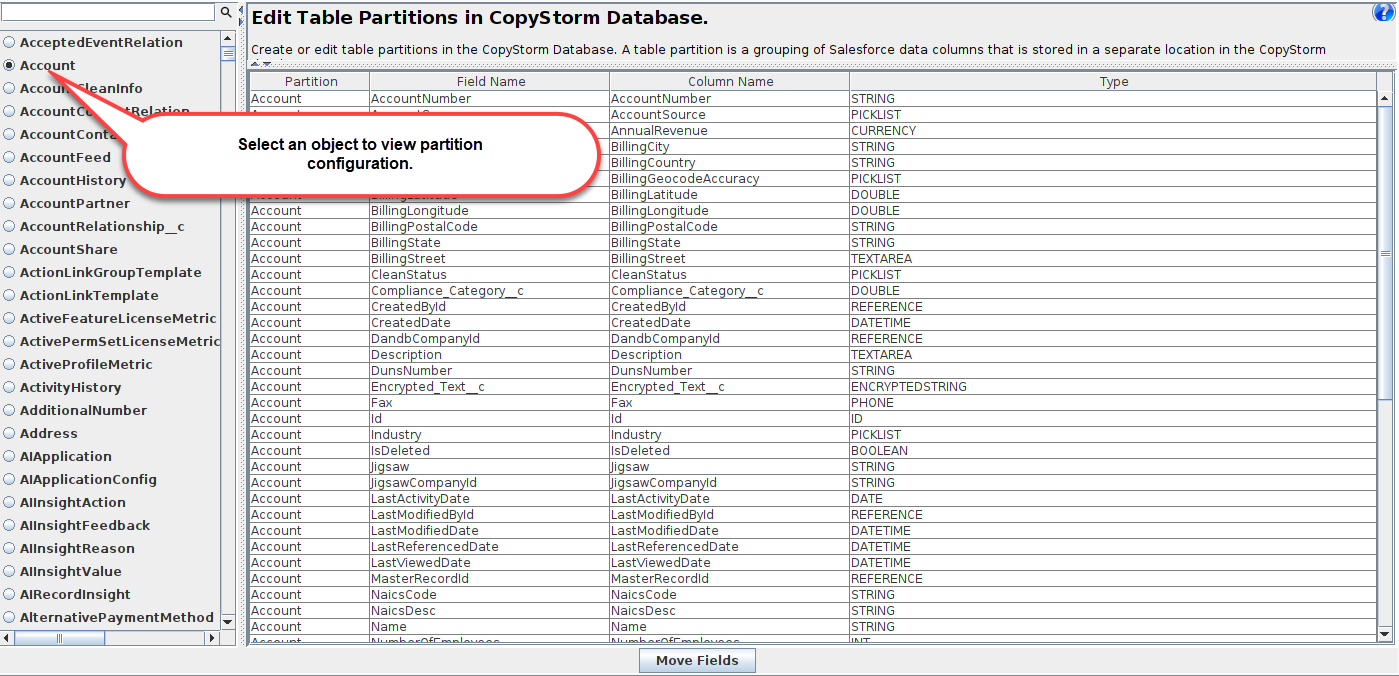Collapse the sidebar with the left divider arrow
Viewport: 1399px width, 676px height.
[x=241, y=10]
